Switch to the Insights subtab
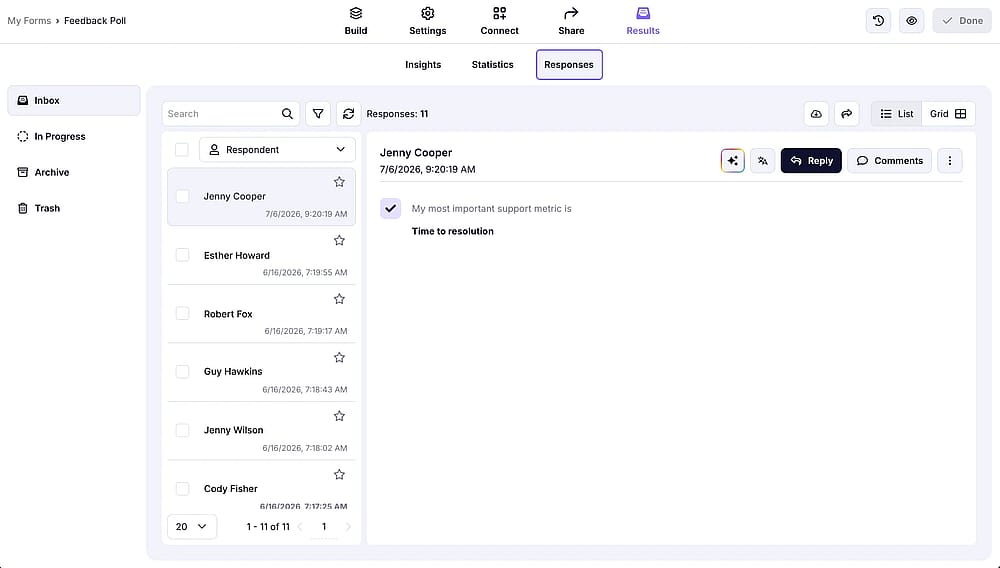The width and height of the screenshot is (1000, 568). click(x=423, y=64)
